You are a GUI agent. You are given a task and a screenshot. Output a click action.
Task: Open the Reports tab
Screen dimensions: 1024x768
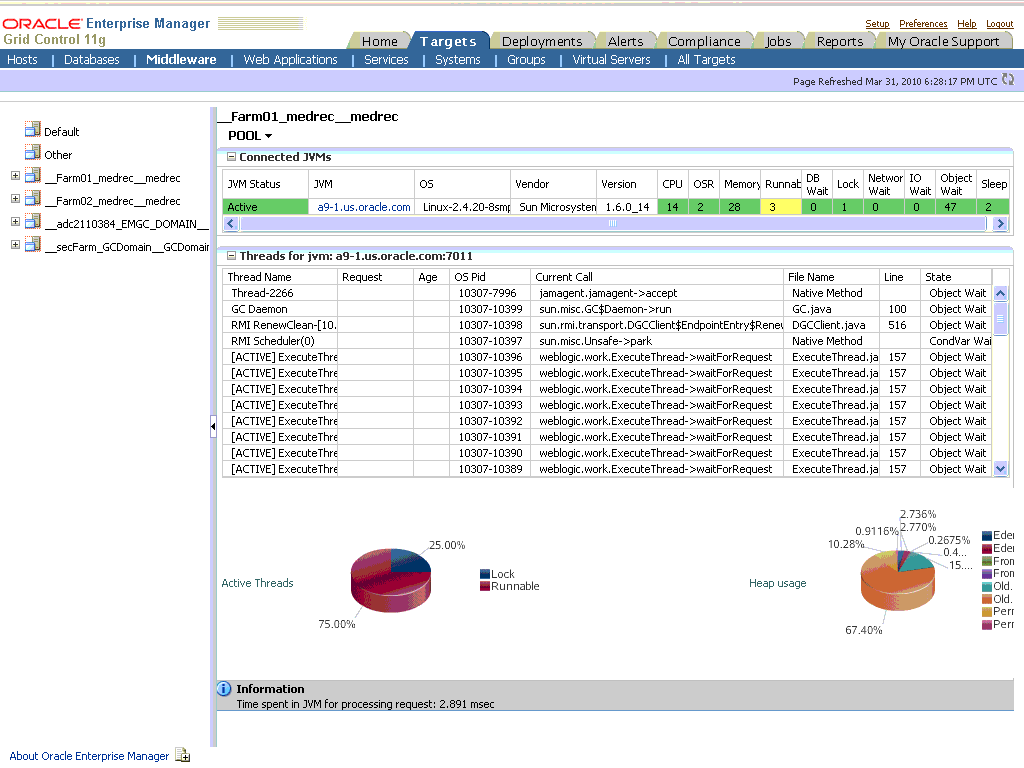pos(840,41)
